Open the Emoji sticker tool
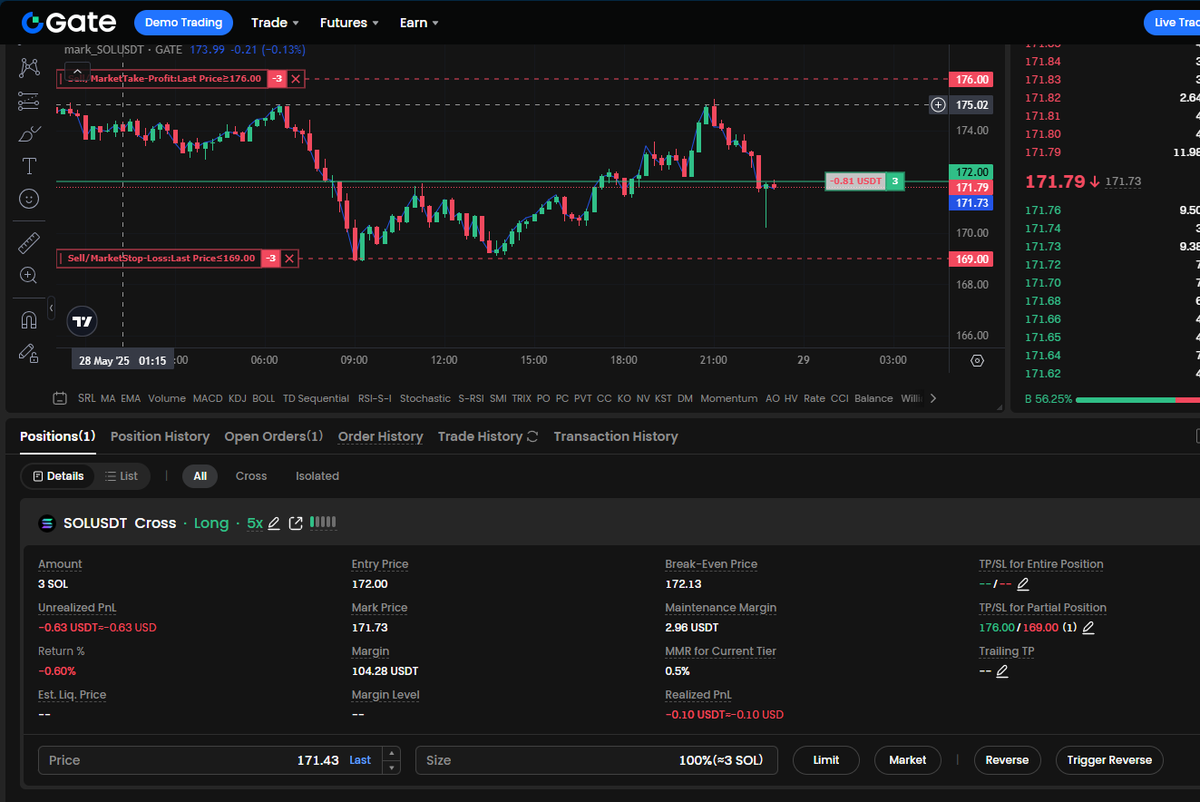1200x802 pixels. pyautogui.click(x=29, y=199)
